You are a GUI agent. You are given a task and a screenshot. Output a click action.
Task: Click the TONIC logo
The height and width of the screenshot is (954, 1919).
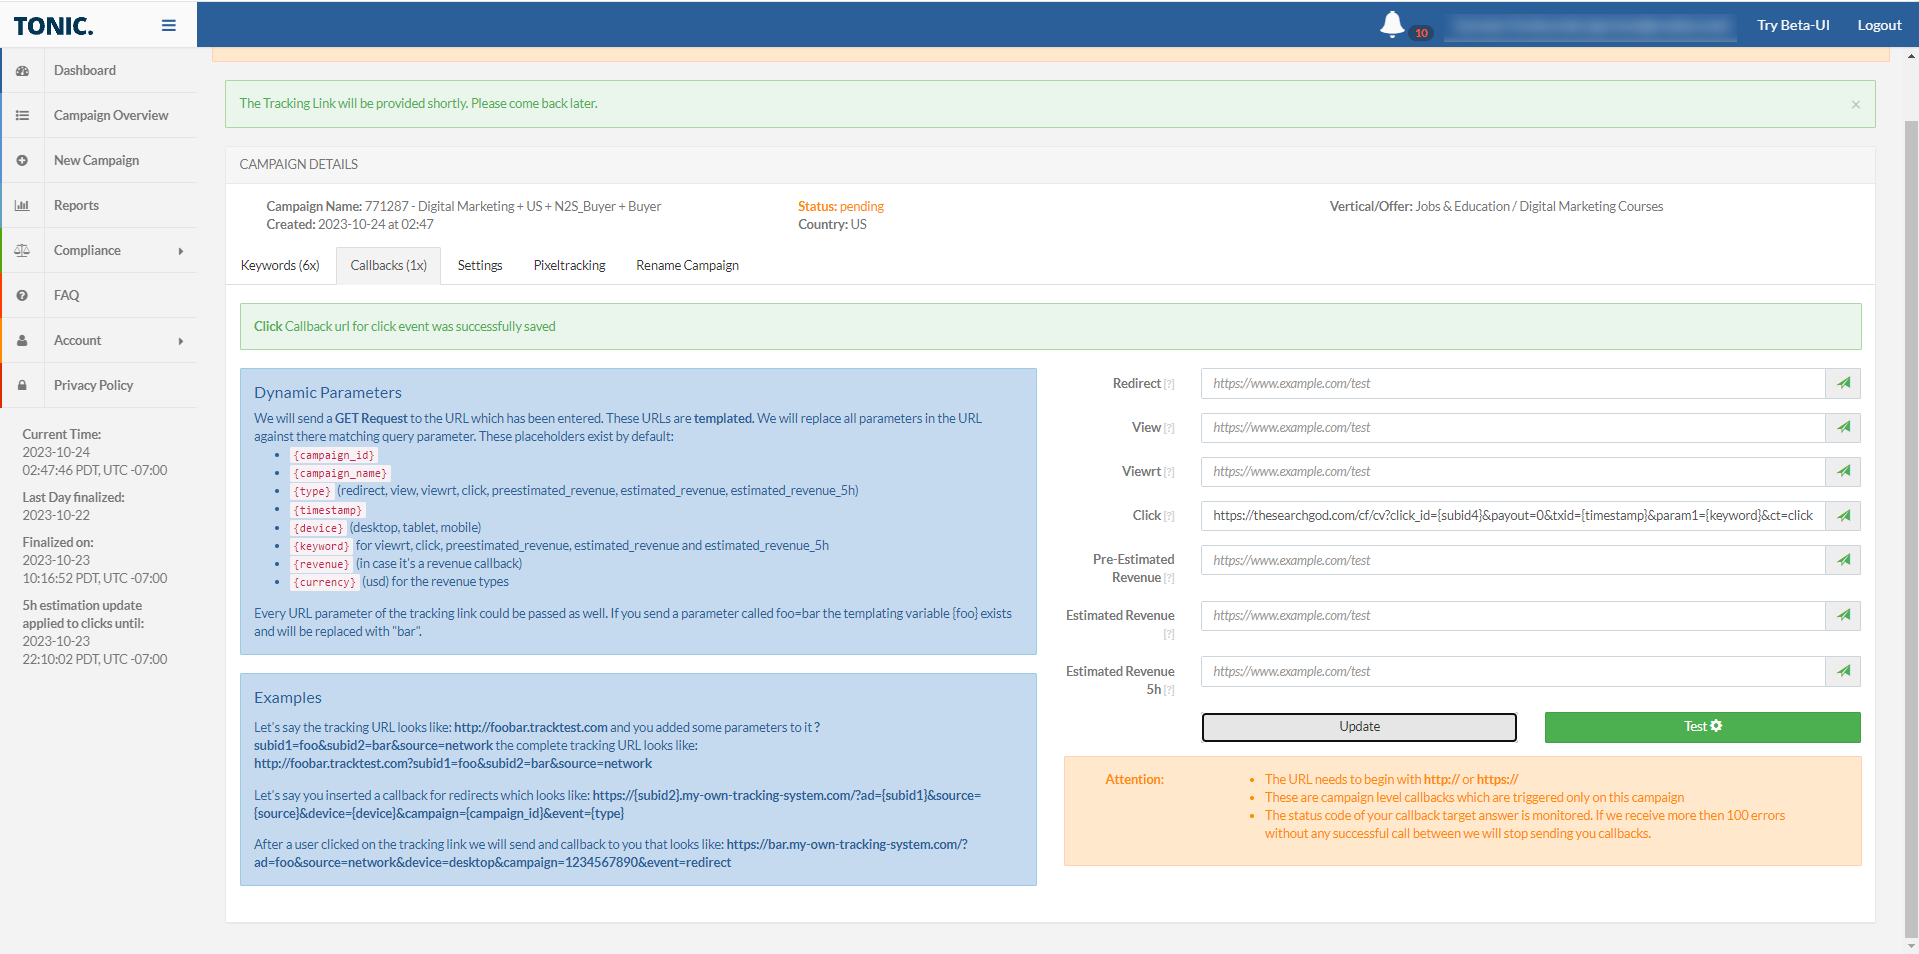[53, 26]
